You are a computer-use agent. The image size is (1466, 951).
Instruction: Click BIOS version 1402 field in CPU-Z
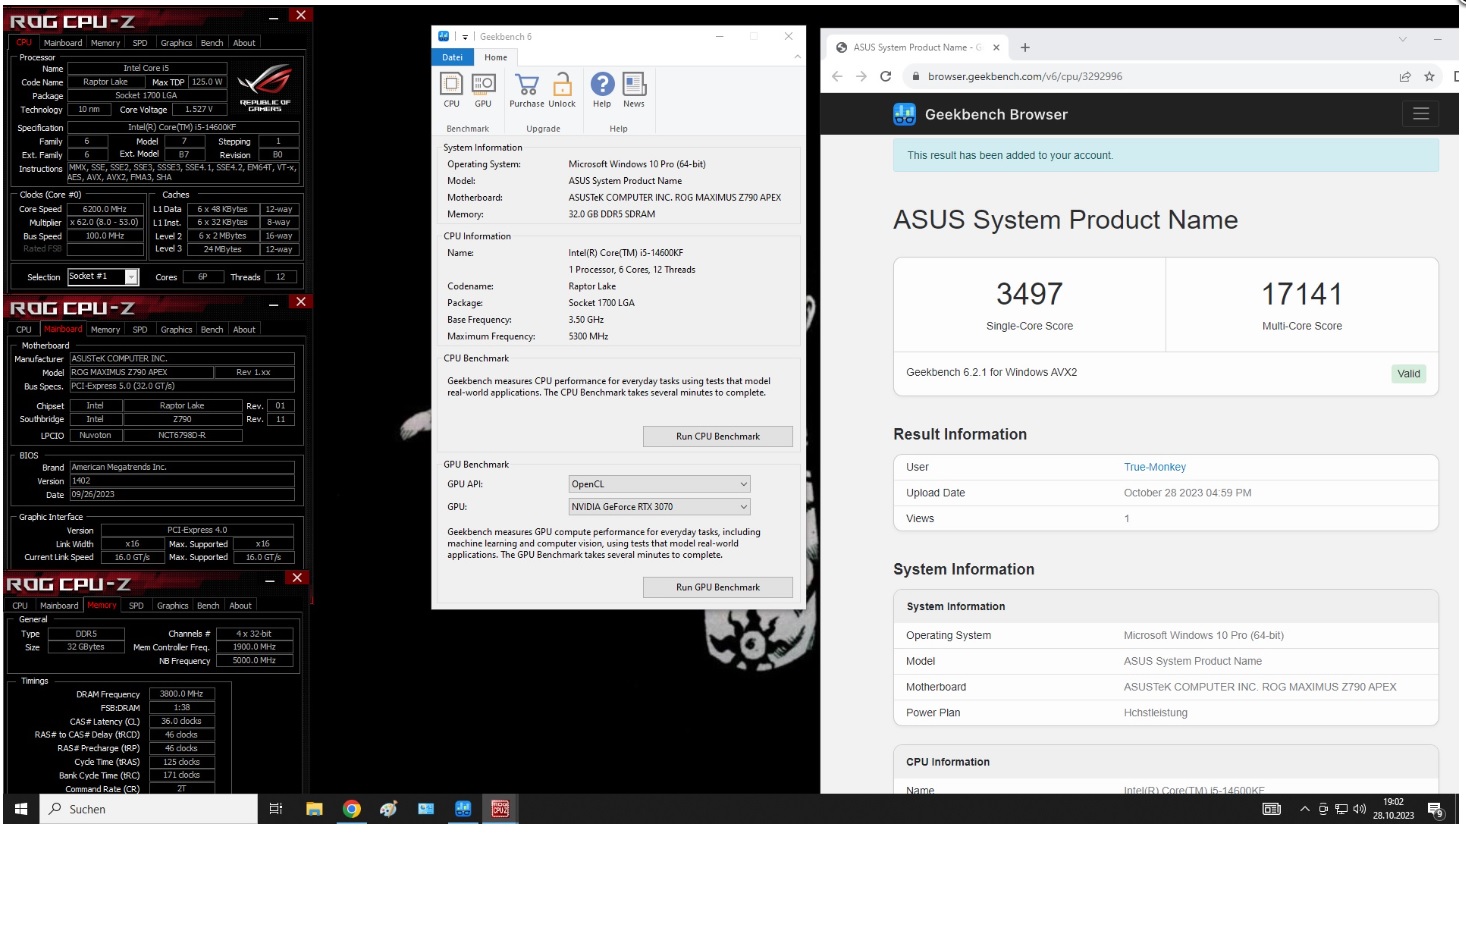182,481
